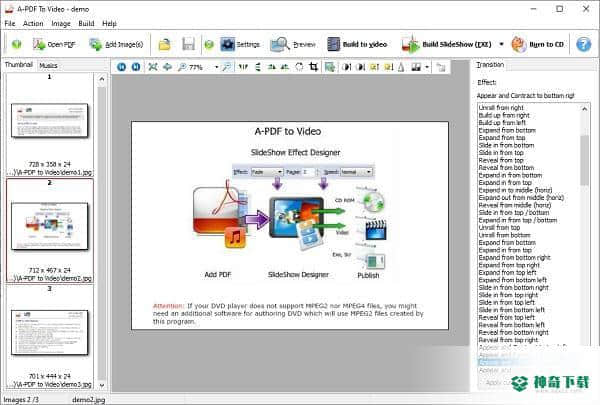
Task: Click the first yellow brightness icon
Action: [x=374, y=67]
